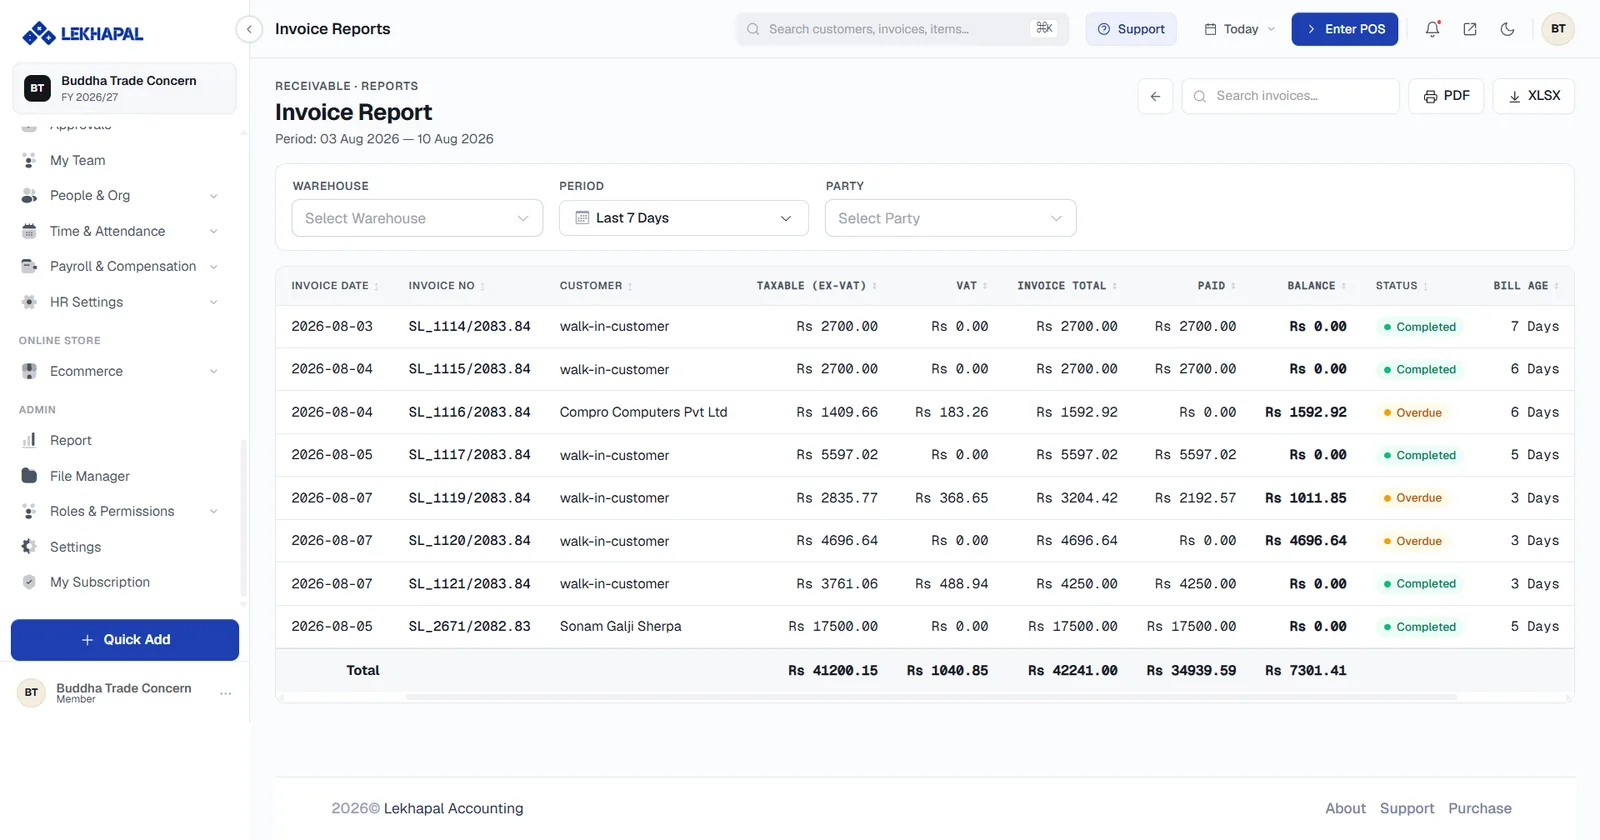This screenshot has width=1600, height=840.
Task: Open the three-dots menu beside Buddha Trade Concern Member
Action: point(226,693)
